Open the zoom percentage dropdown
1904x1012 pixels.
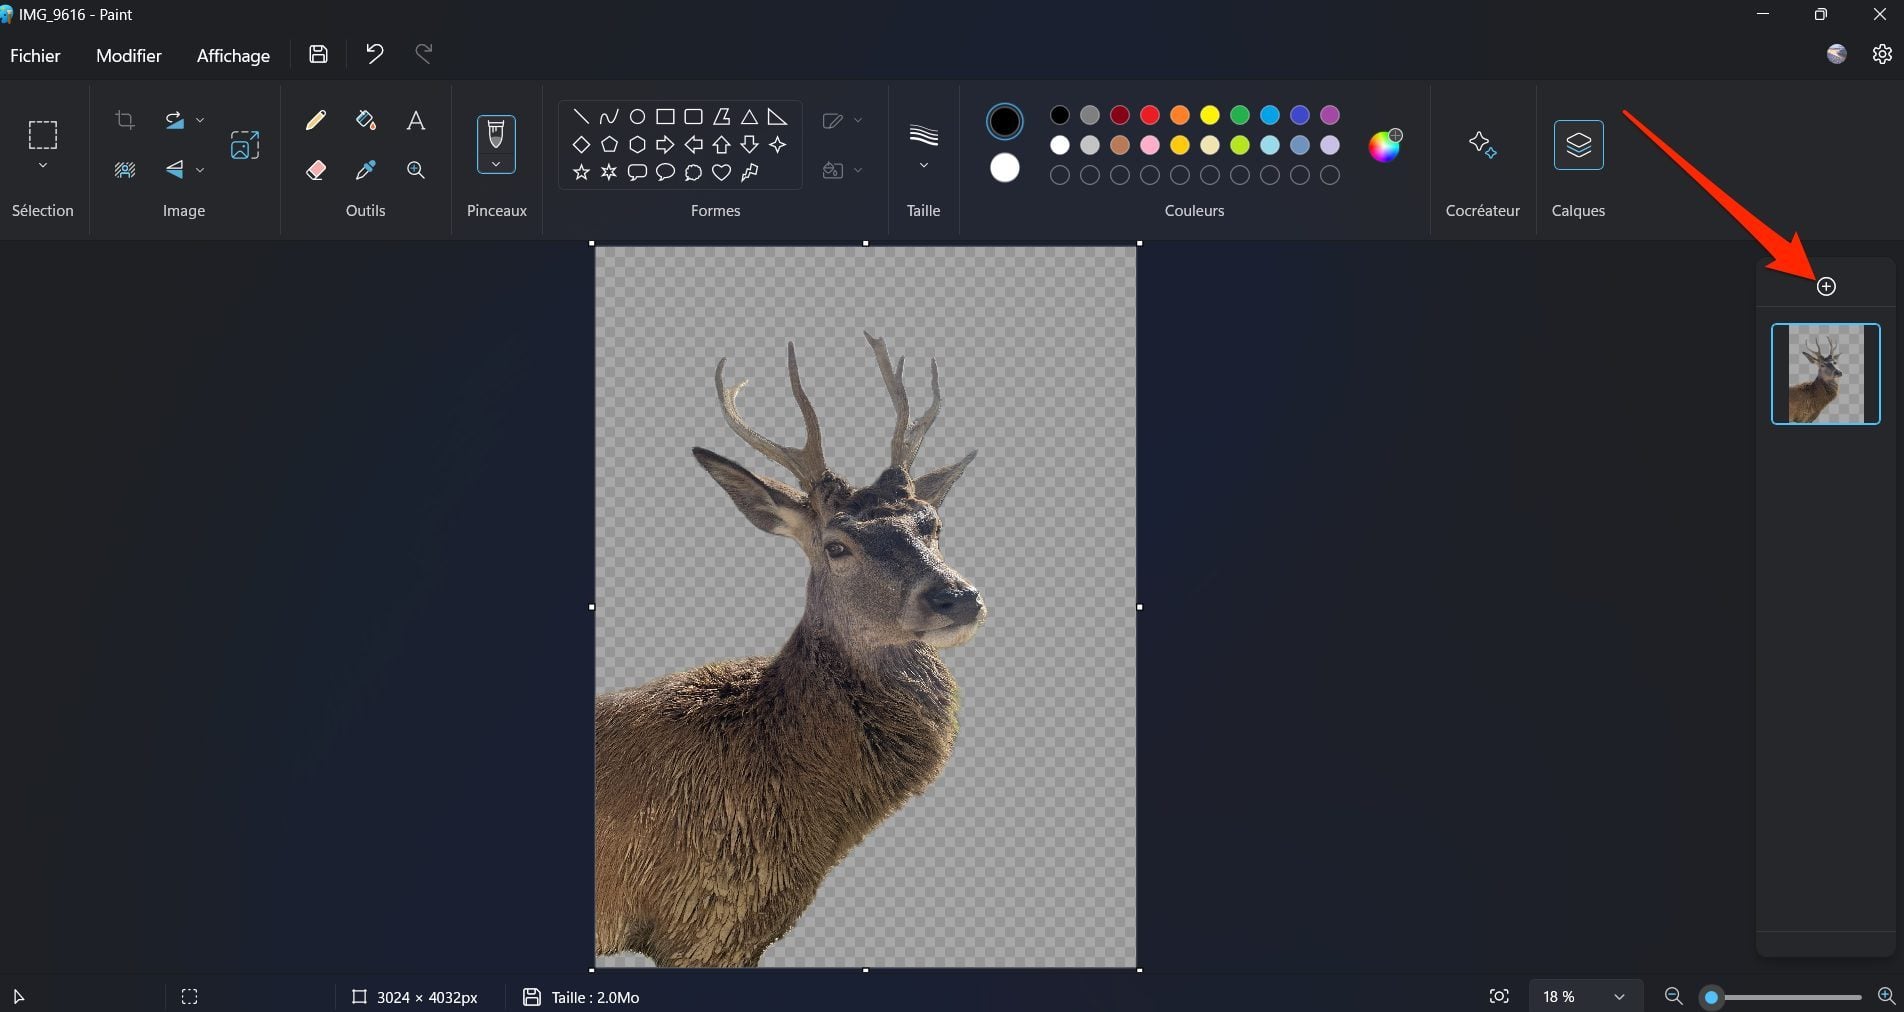1618,997
